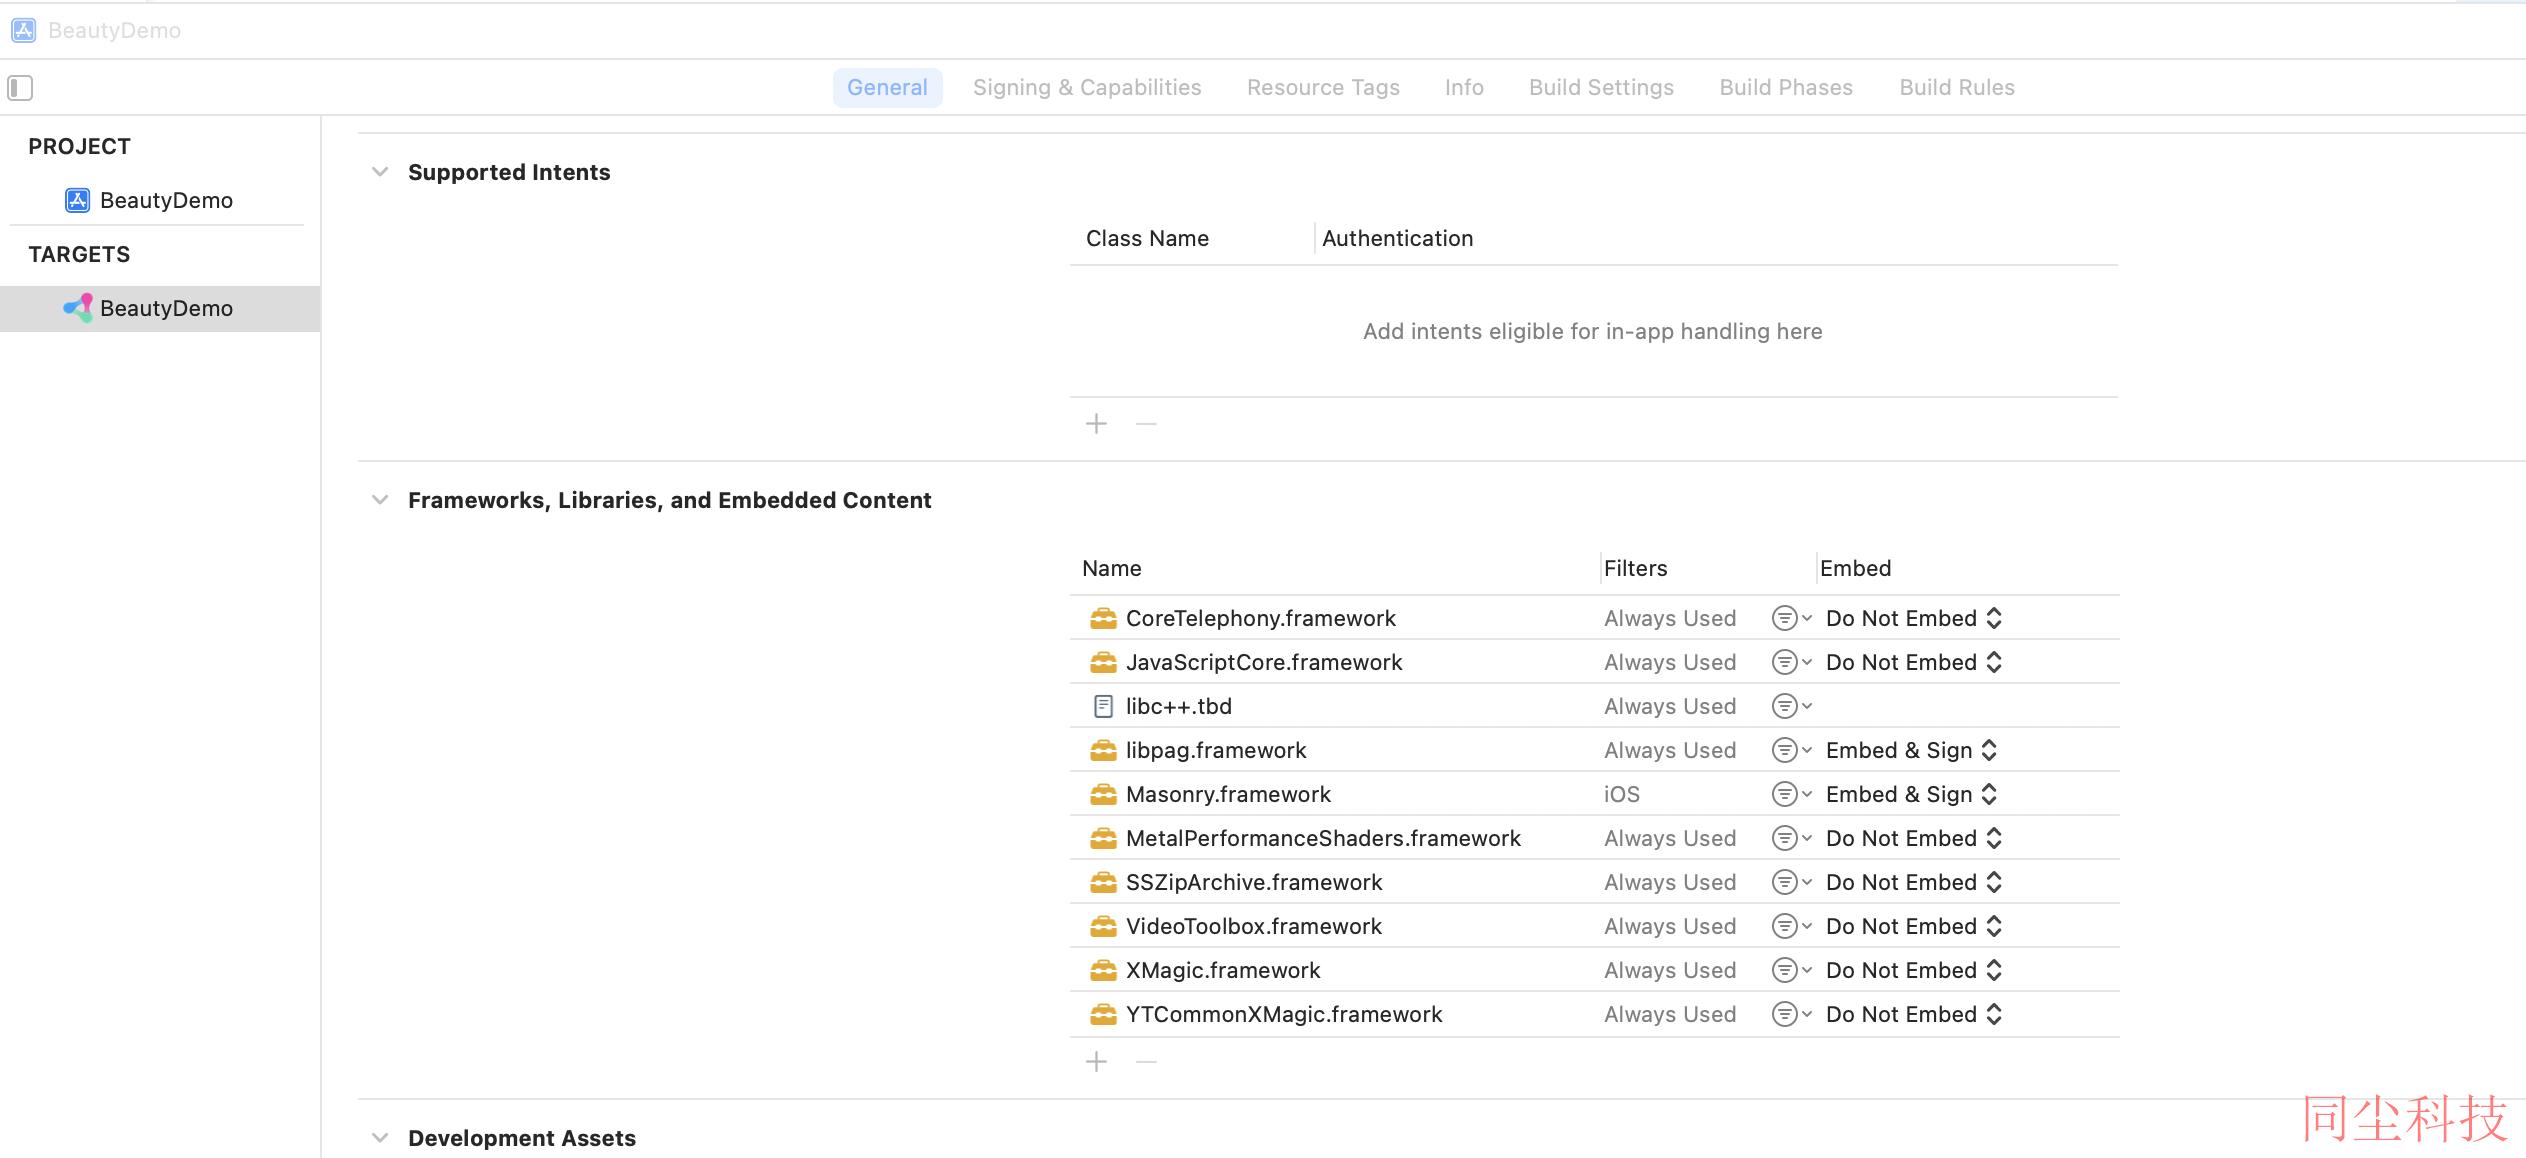Open the Build Settings tab
The width and height of the screenshot is (2526, 1158).
1601,88
